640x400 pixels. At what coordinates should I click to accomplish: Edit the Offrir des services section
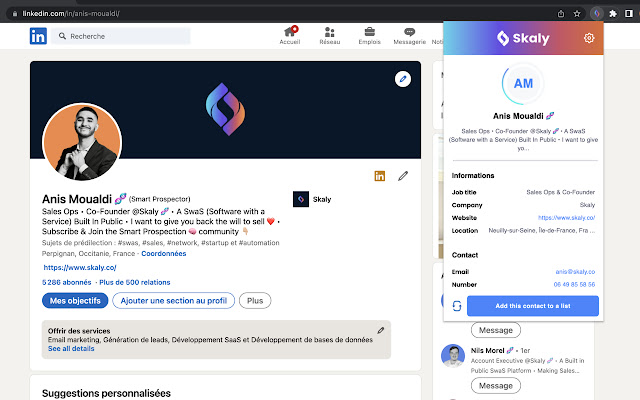380,330
